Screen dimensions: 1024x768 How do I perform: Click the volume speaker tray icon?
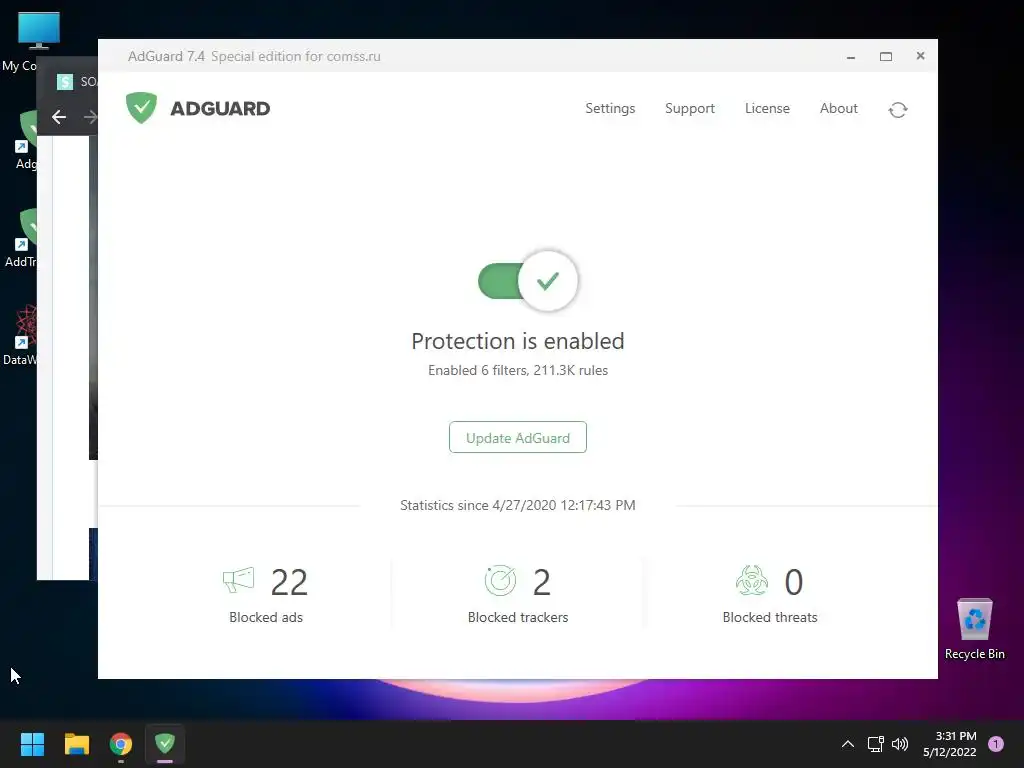pyautogui.click(x=900, y=744)
